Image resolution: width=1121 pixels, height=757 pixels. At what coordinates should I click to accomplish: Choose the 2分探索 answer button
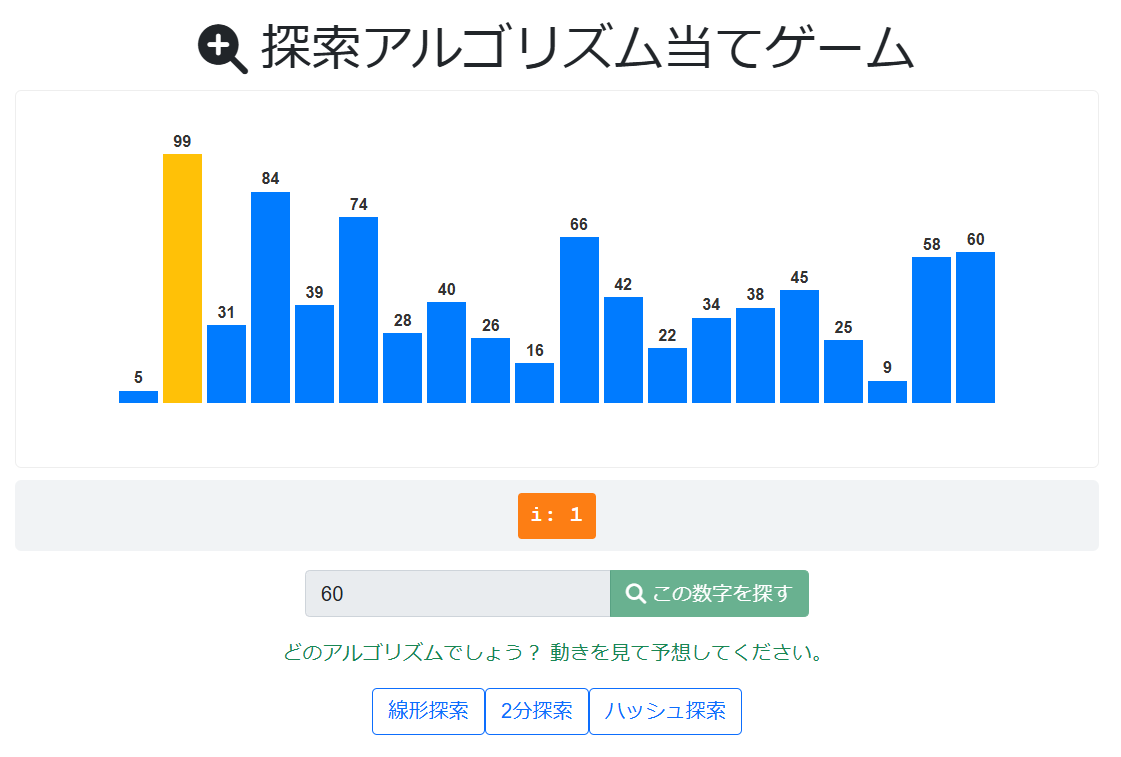(537, 711)
